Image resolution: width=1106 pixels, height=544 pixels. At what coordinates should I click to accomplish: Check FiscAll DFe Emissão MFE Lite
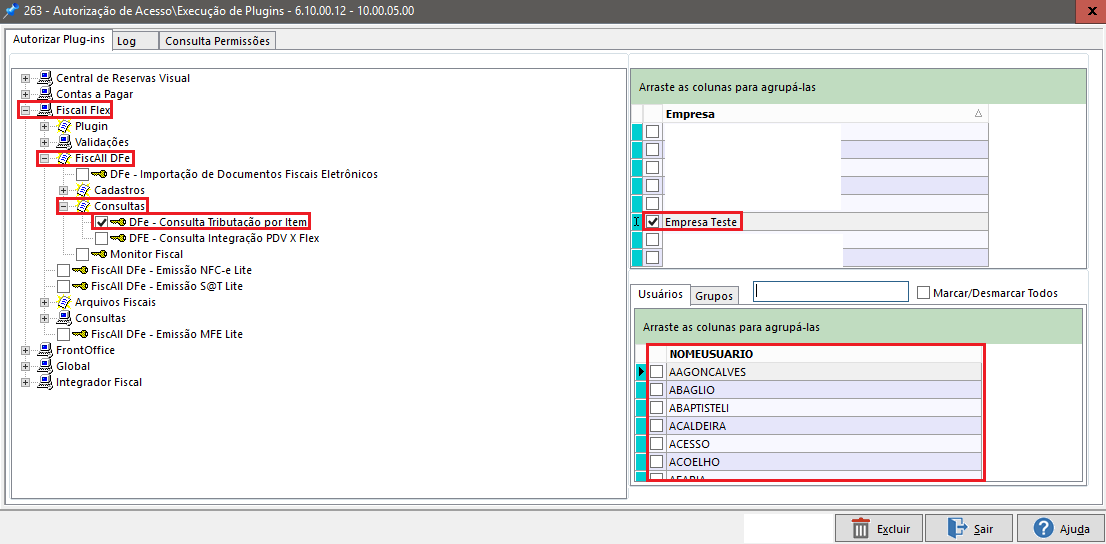click(63, 334)
